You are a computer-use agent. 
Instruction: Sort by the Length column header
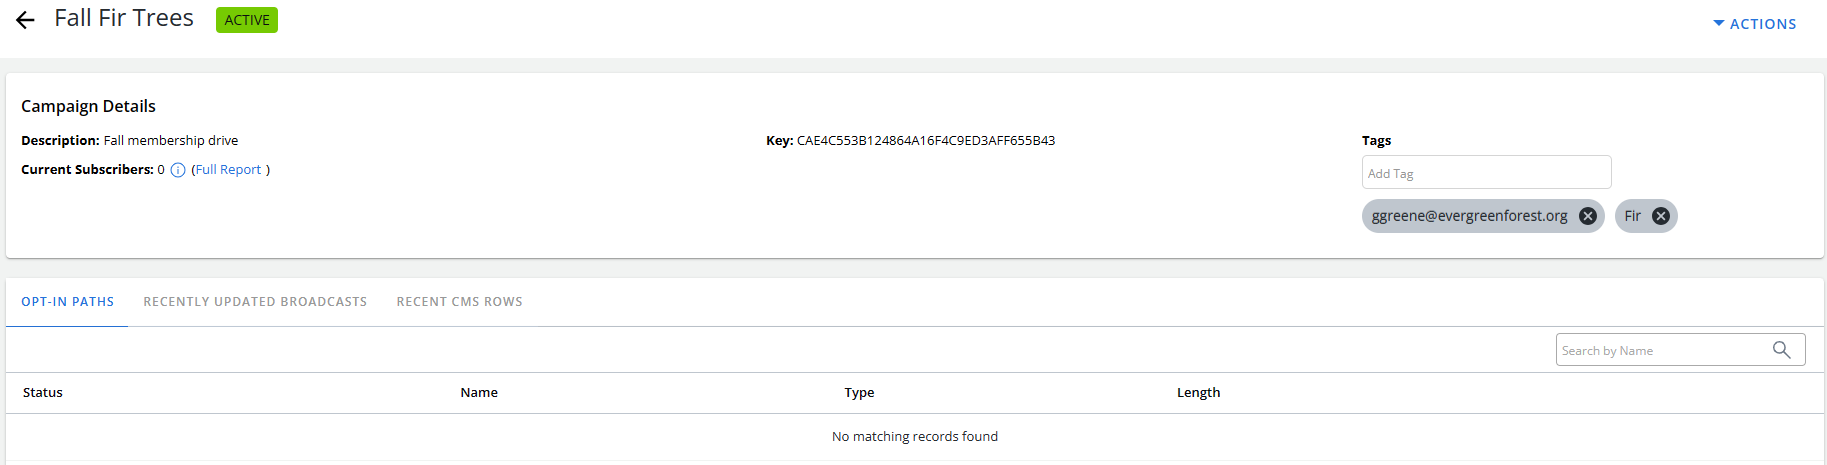point(1198,393)
